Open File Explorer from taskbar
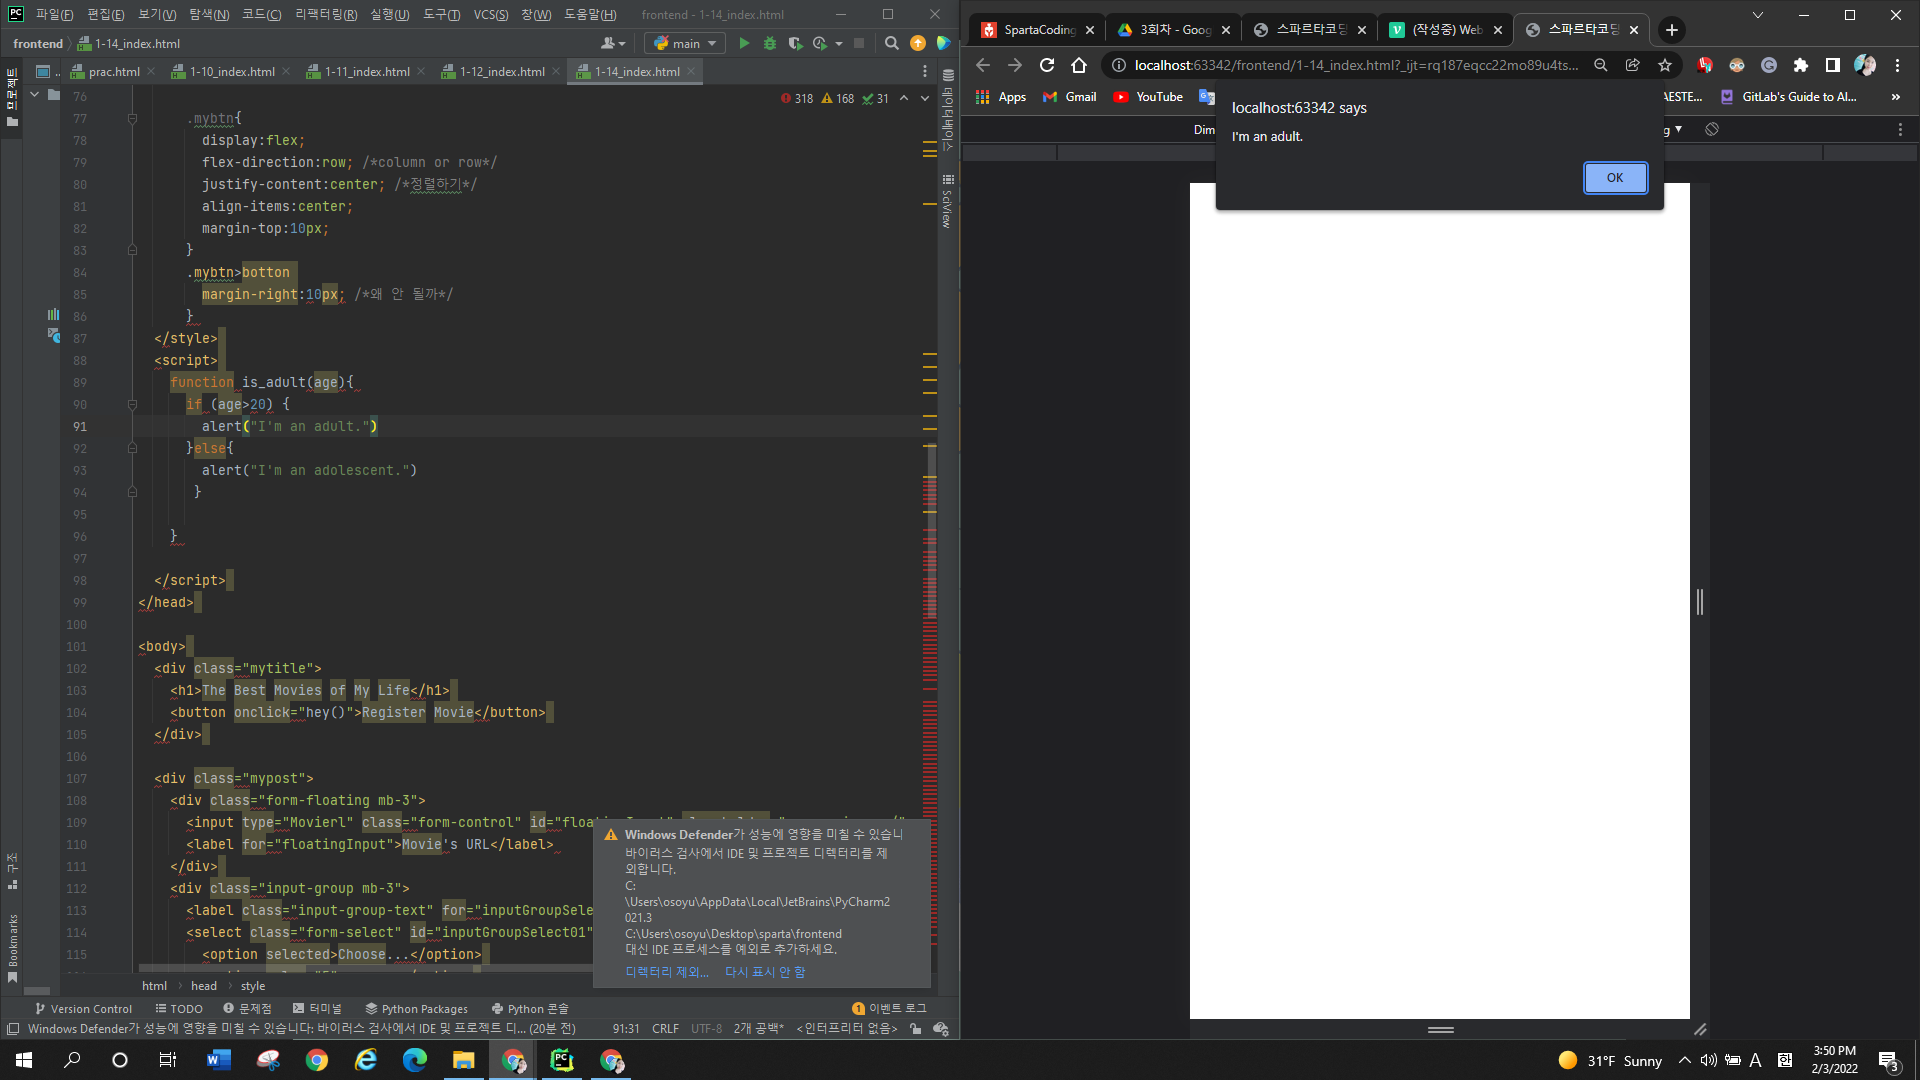The height and width of the screenshot is (1080, 1920). [464, 1060]
